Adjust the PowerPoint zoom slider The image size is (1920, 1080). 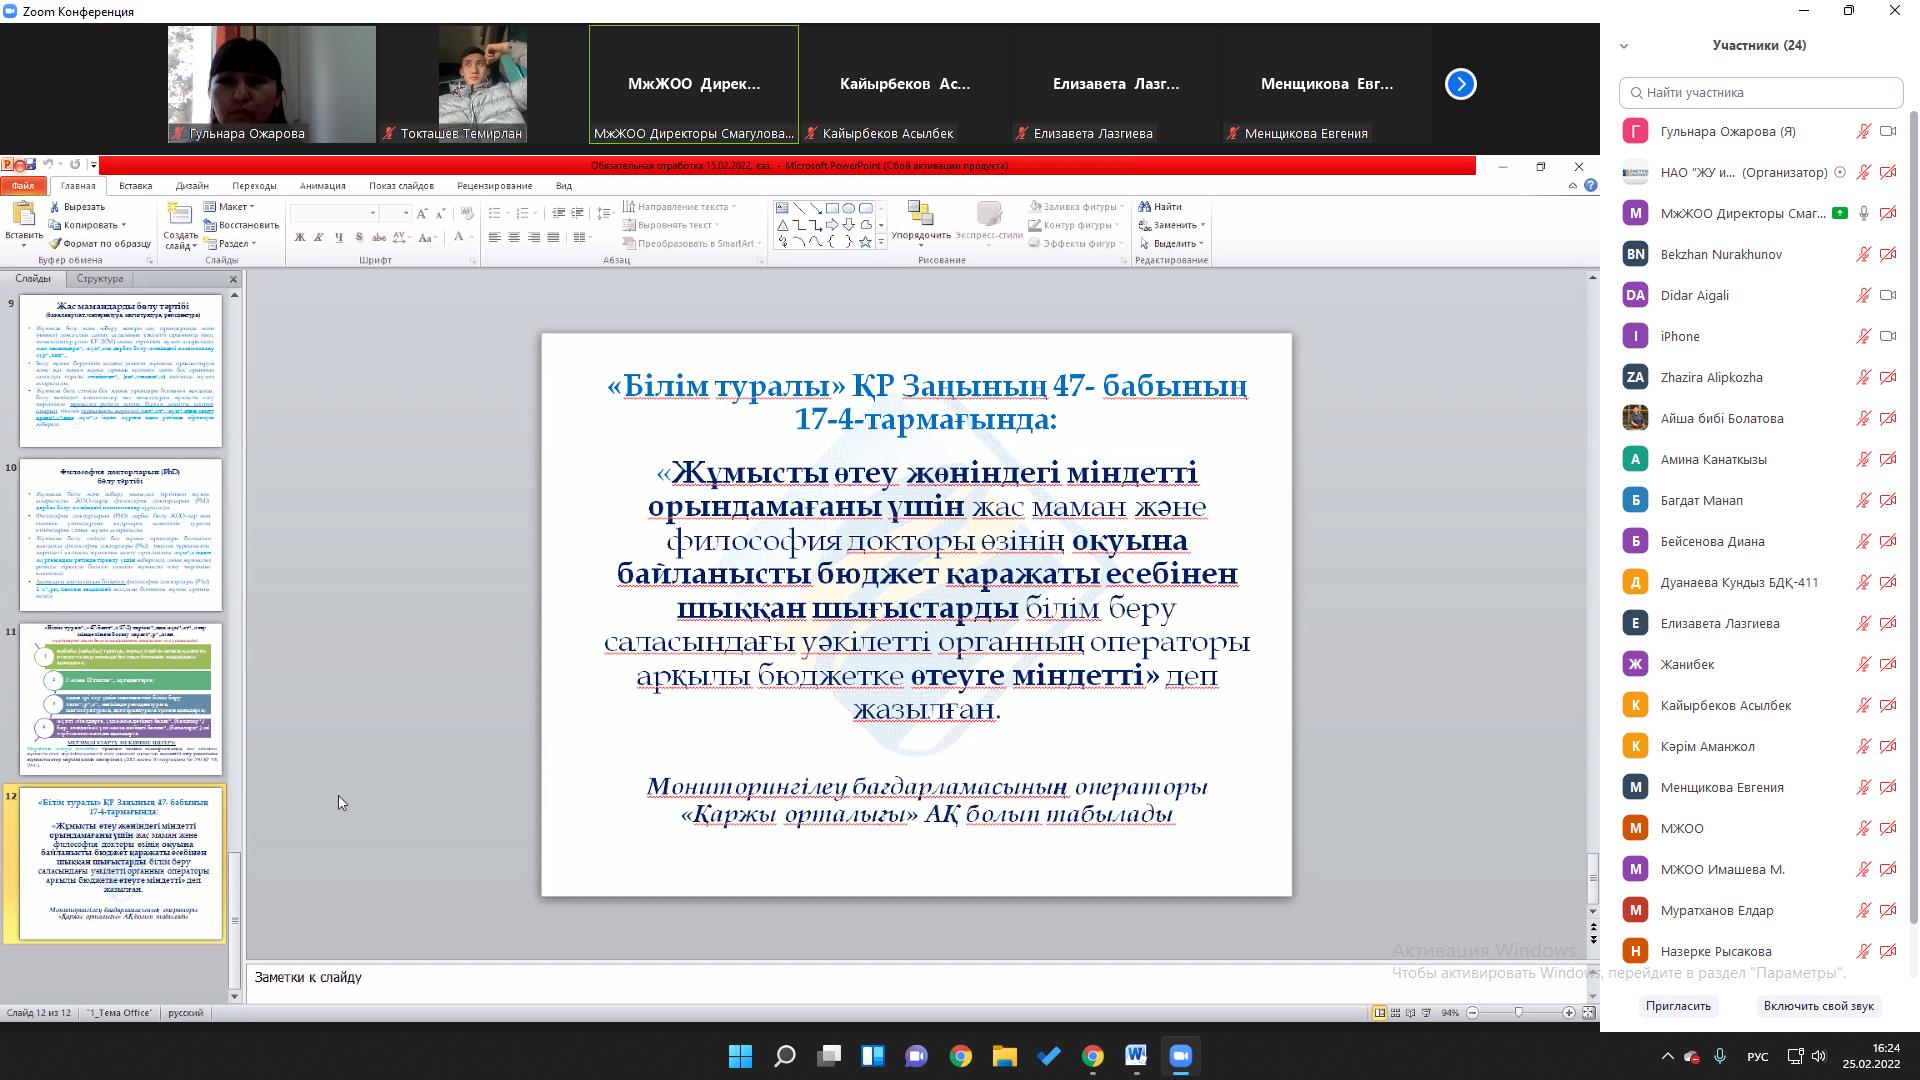1519,1013
